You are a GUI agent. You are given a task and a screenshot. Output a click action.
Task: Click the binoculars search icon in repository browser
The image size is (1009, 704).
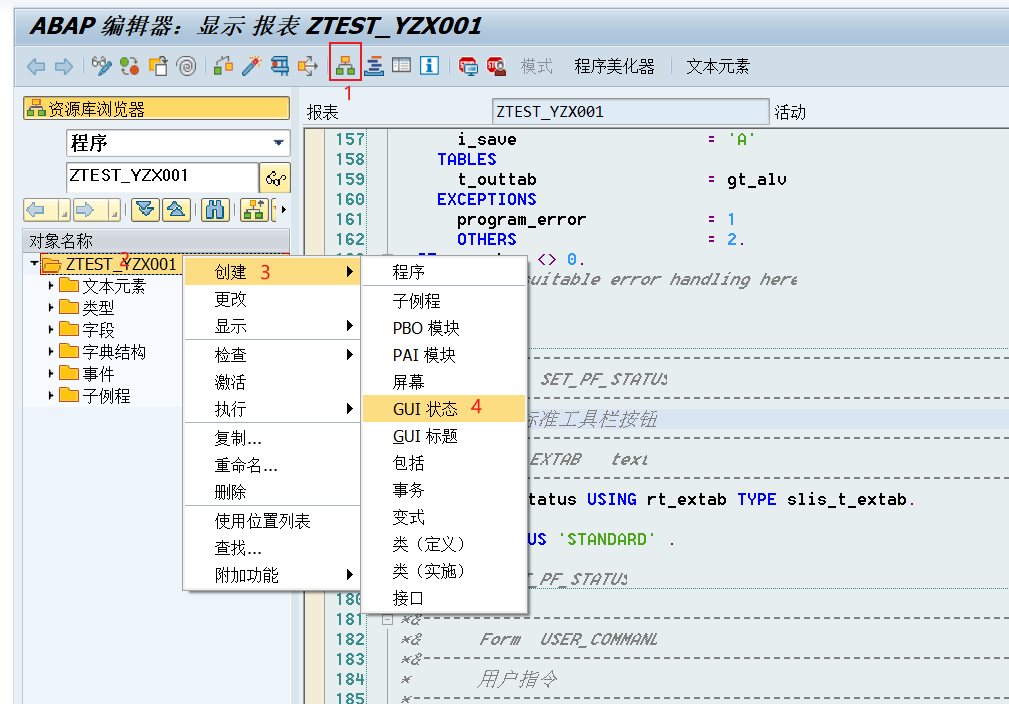pyautogui.click(x=215, y=210)
